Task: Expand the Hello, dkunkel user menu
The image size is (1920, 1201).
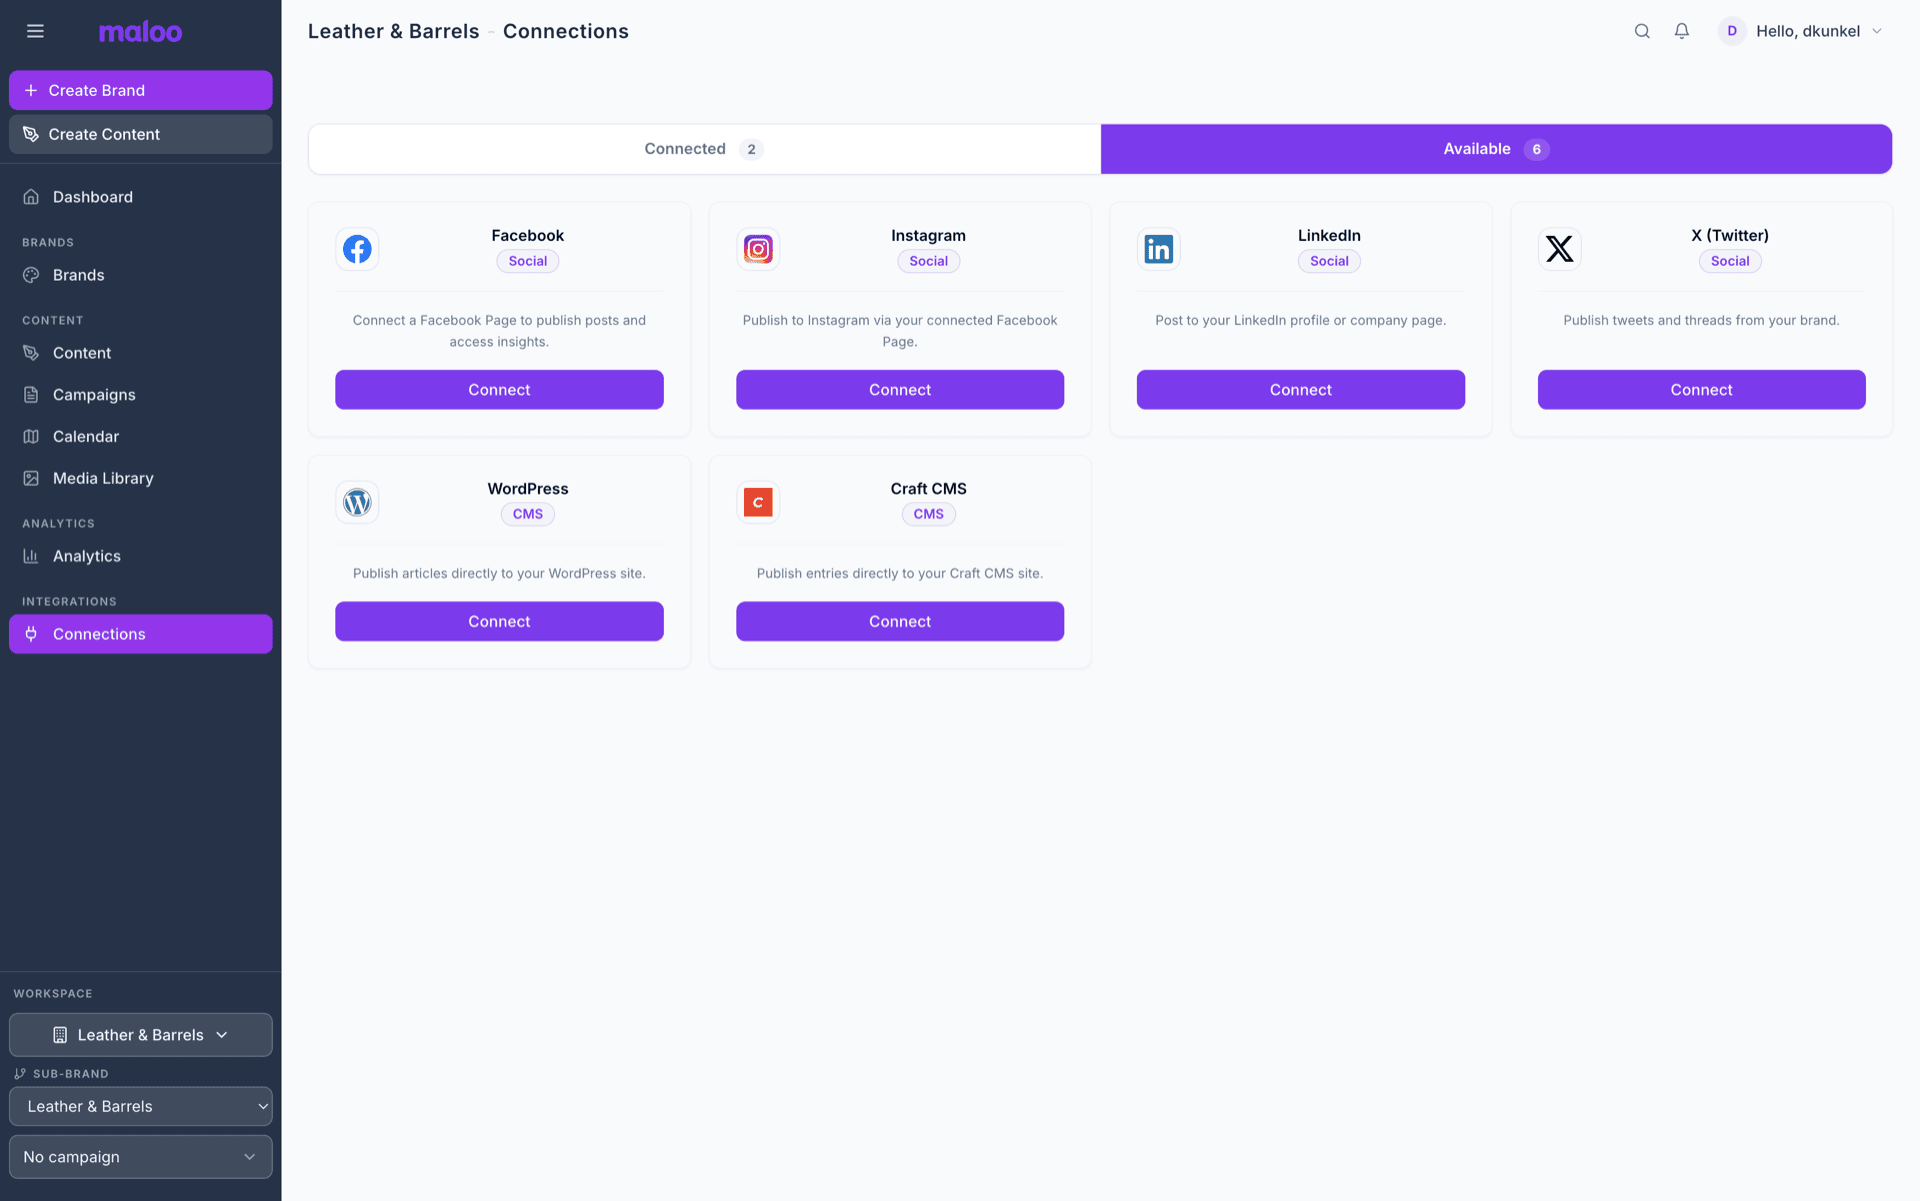Action: click(x=1806, y=31)
